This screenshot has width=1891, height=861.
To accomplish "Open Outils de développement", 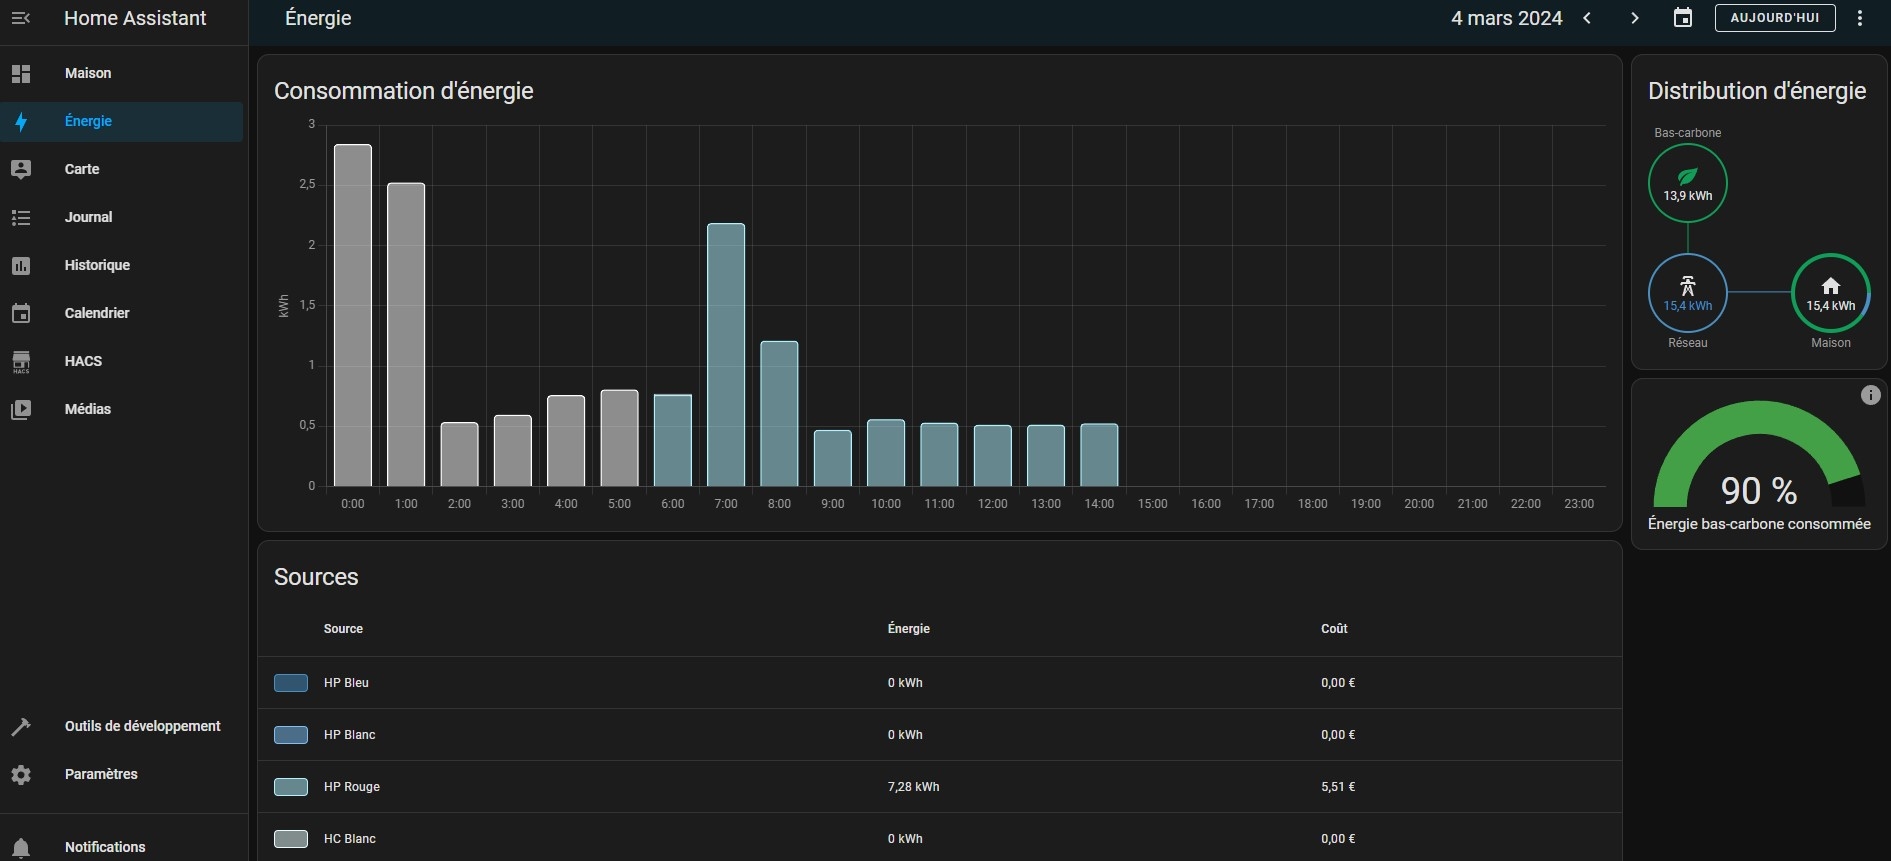I will pos(142,726).
